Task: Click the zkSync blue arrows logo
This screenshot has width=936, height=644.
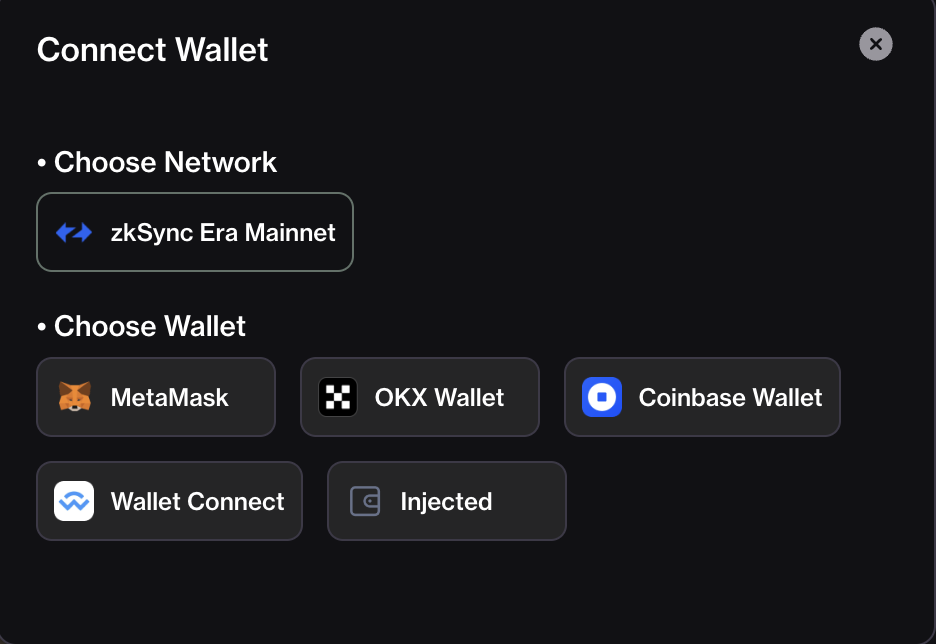Action: (x=74, y=232)
